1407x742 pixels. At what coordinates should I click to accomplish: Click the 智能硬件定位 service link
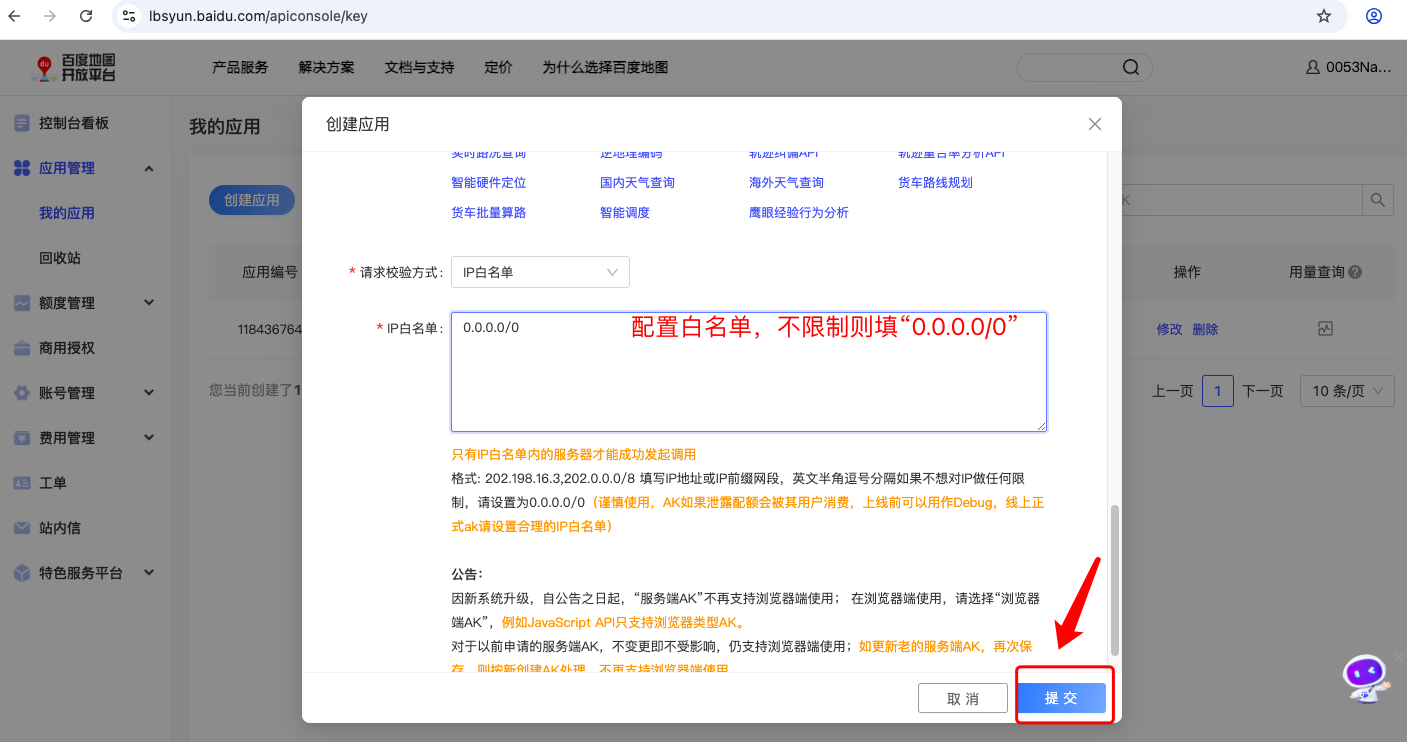coord(489,183)
